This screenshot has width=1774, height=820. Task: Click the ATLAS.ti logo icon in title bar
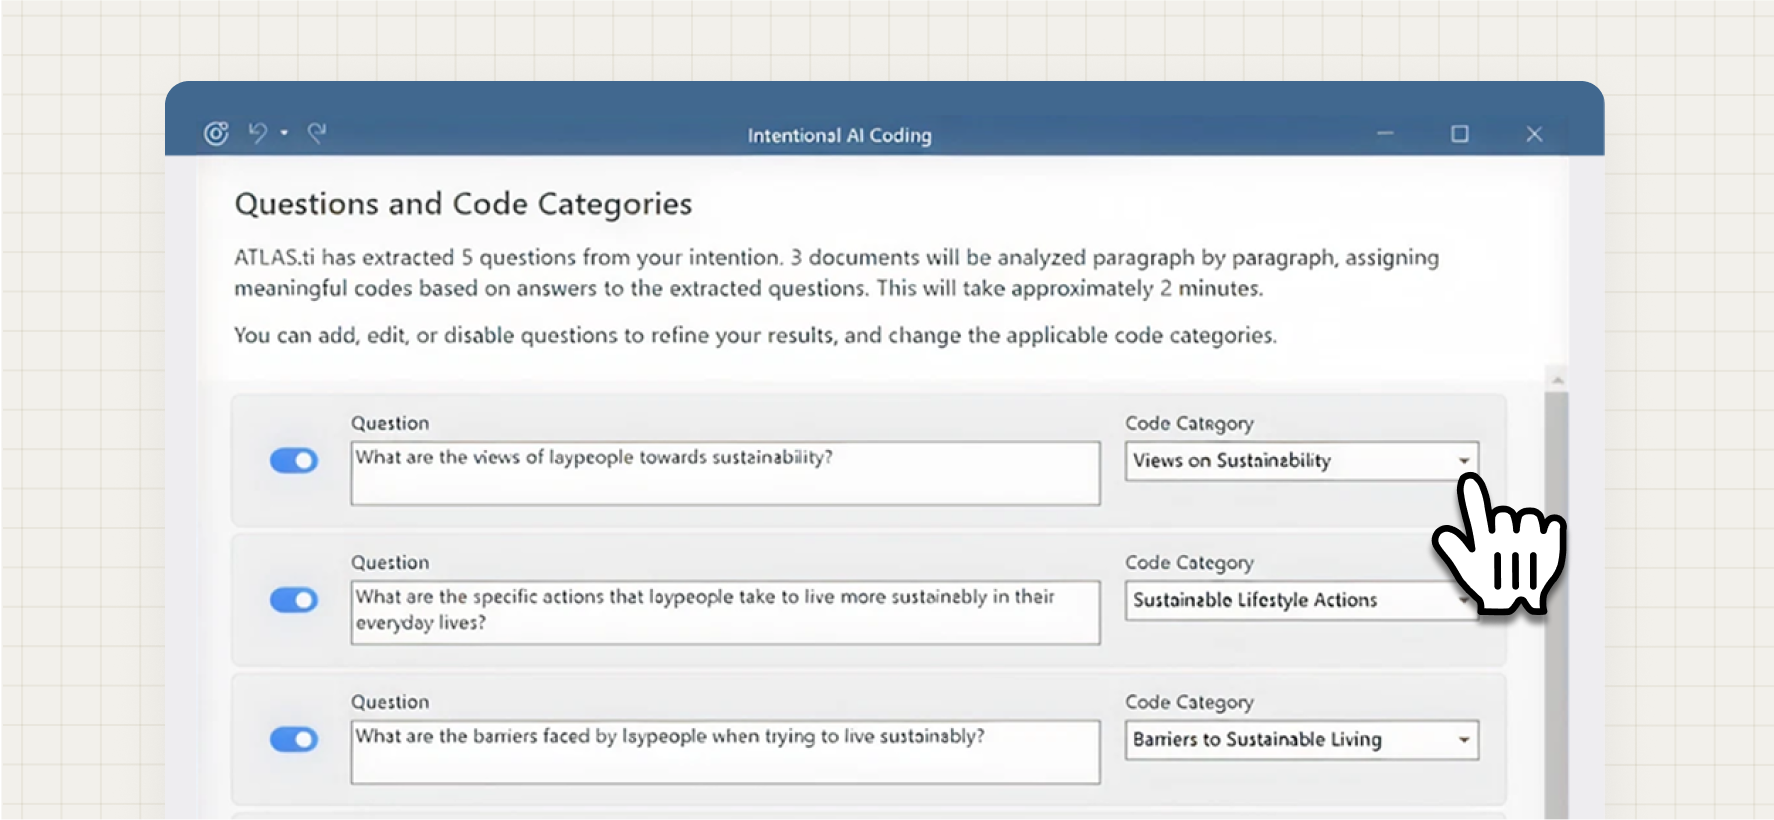pos(216,133)
